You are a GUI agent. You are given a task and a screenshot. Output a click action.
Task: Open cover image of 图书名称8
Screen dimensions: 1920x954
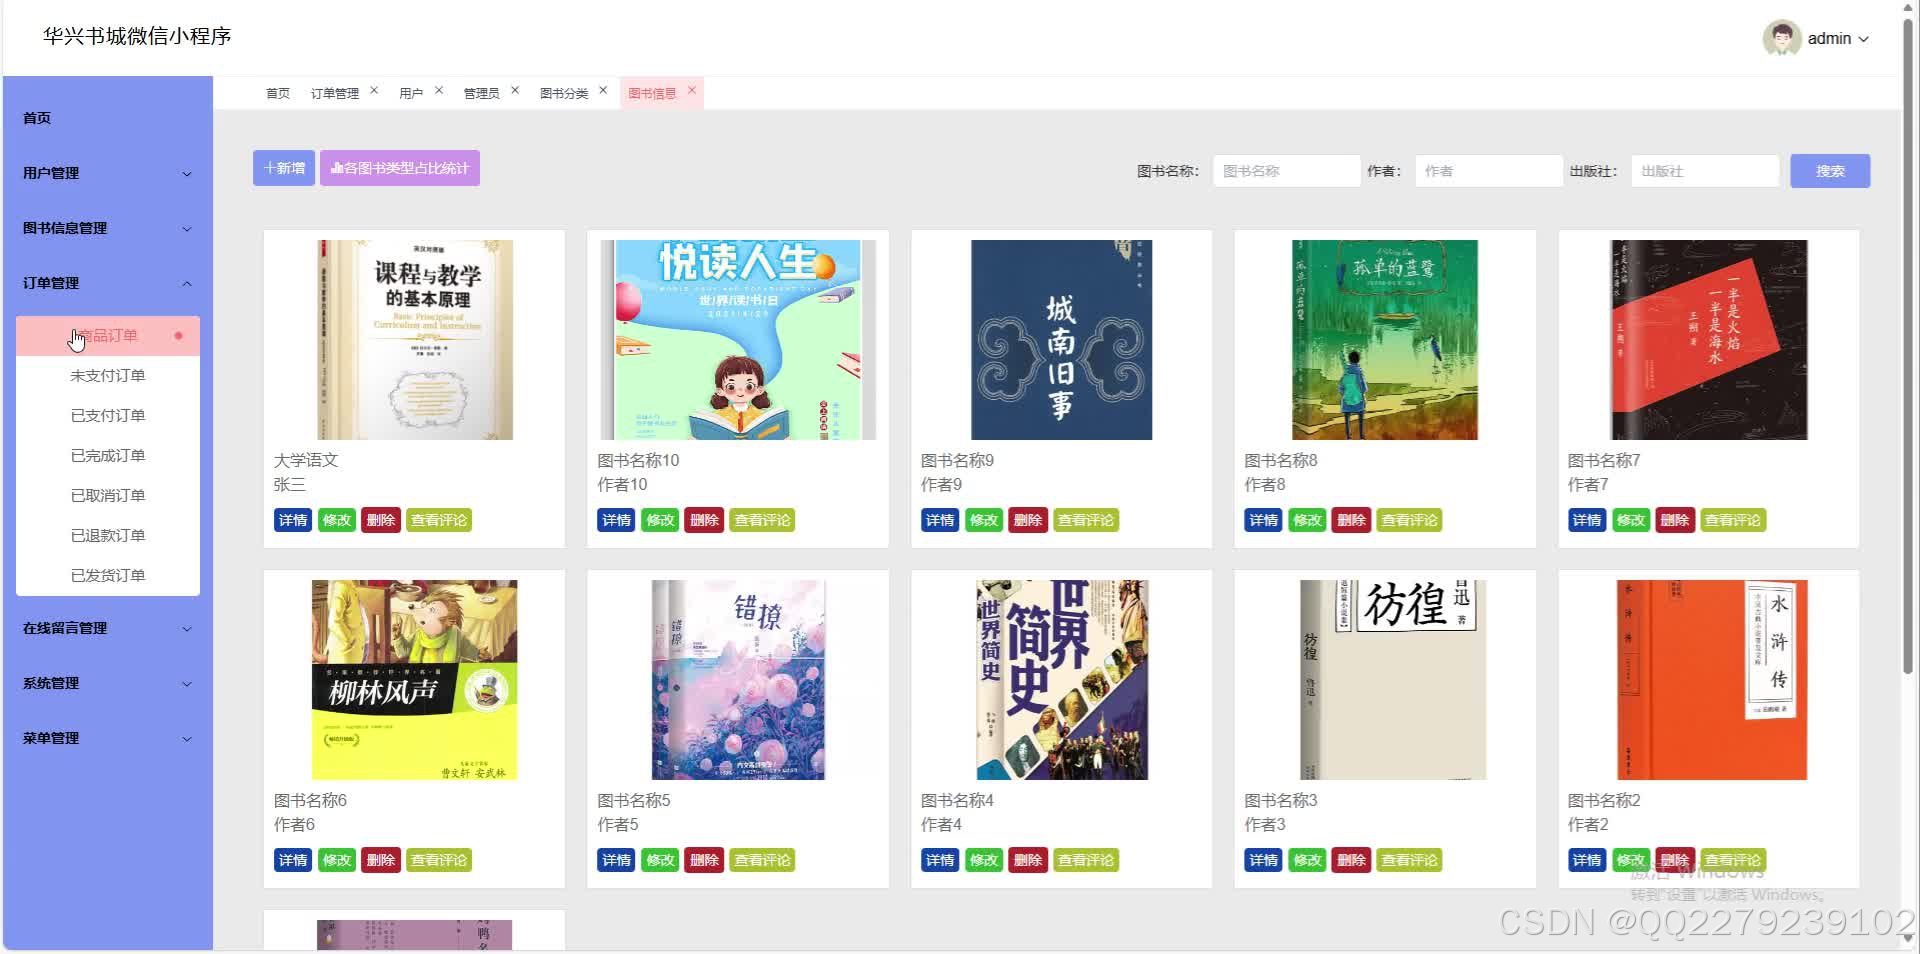pyautogui.click(x=1385, y=340)
